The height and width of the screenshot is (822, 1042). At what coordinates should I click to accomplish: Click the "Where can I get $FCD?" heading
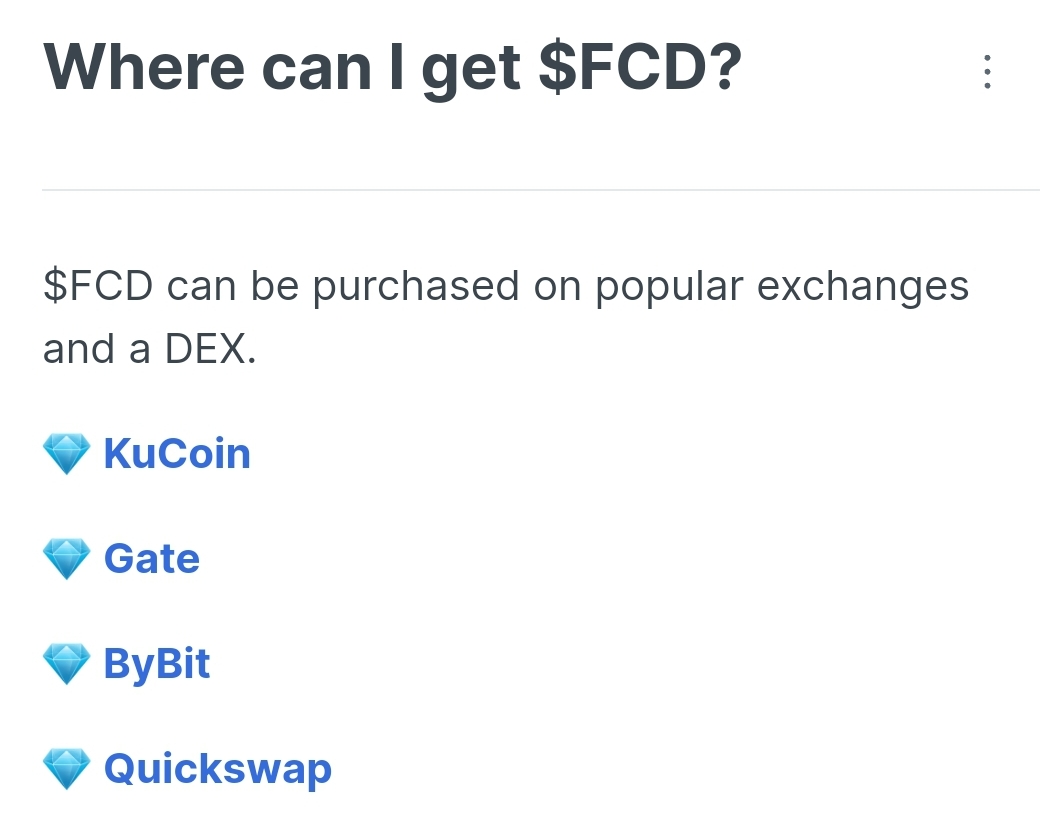392,68
